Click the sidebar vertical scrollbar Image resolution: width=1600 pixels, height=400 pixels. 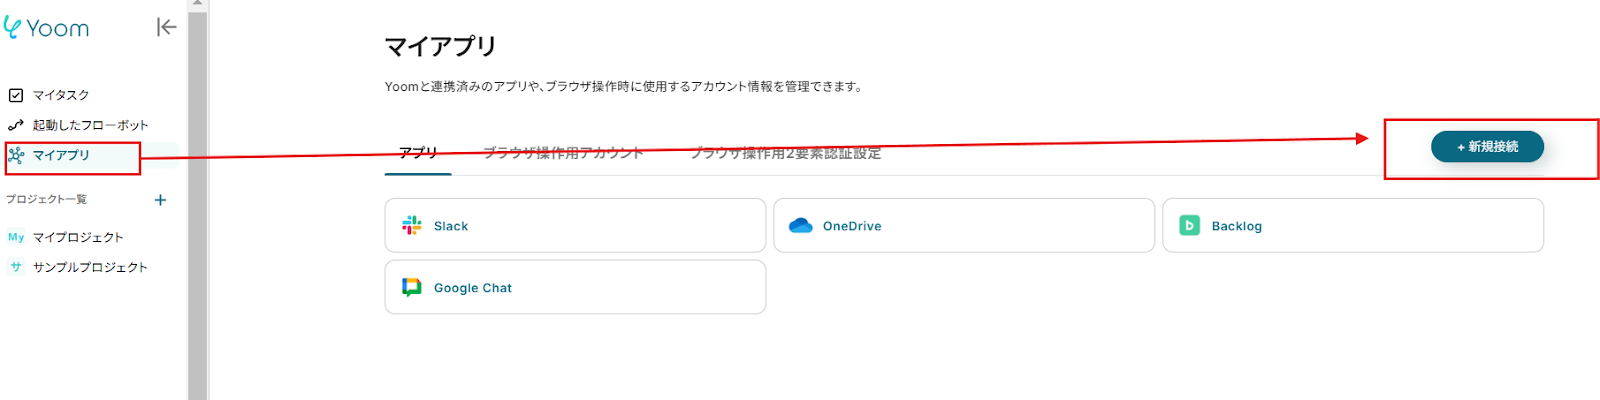pyautogui.click(x=197, y=200)
